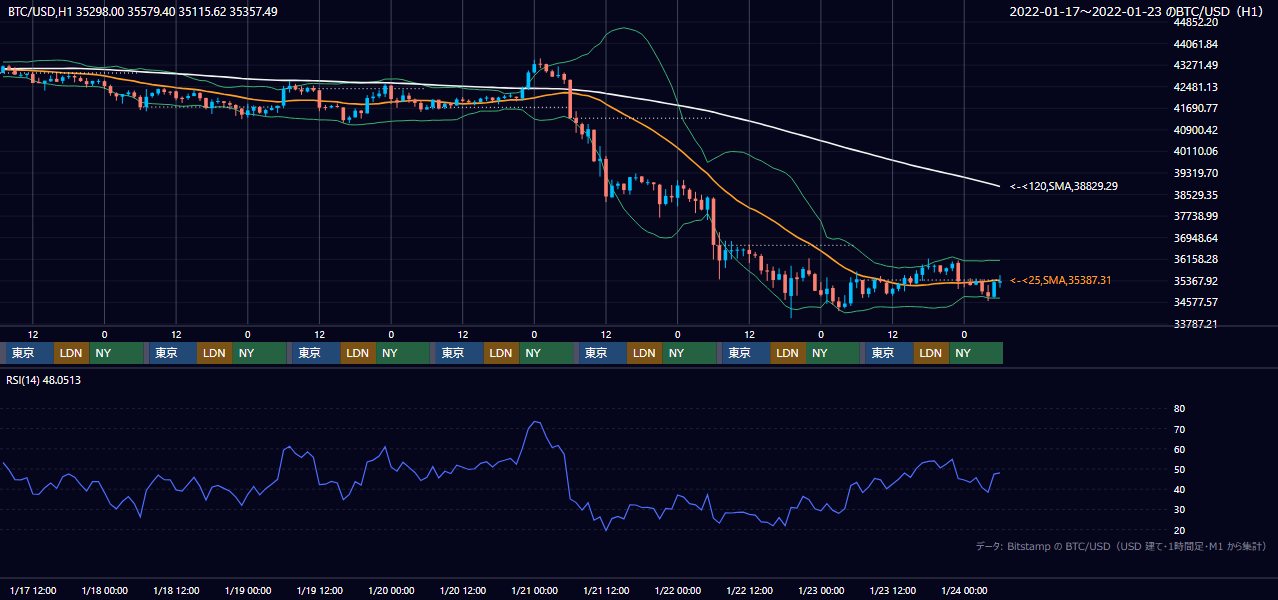Click the 1/22 00:00 time axis label
This screenshot has height=600, width=1278.
(x=678, y=590)
